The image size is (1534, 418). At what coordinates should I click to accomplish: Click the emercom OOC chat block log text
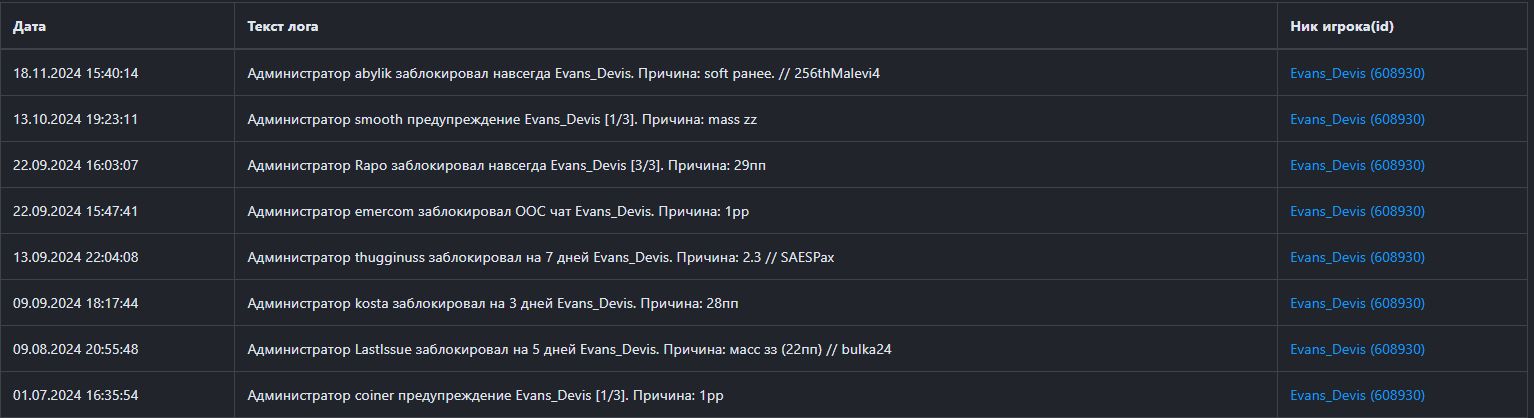tap(491, 211)
